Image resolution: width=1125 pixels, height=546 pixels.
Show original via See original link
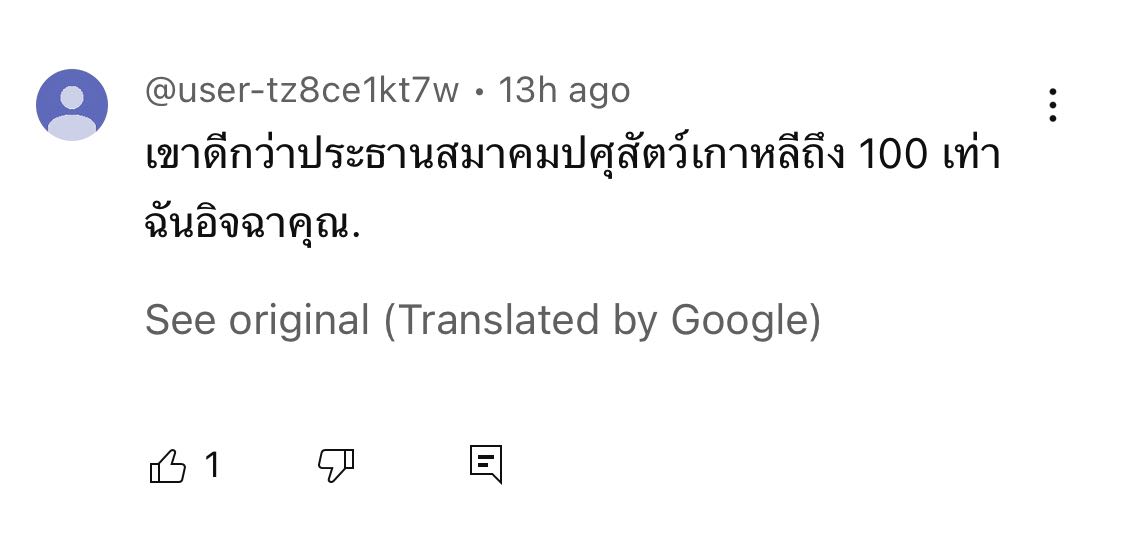(257, 320)
